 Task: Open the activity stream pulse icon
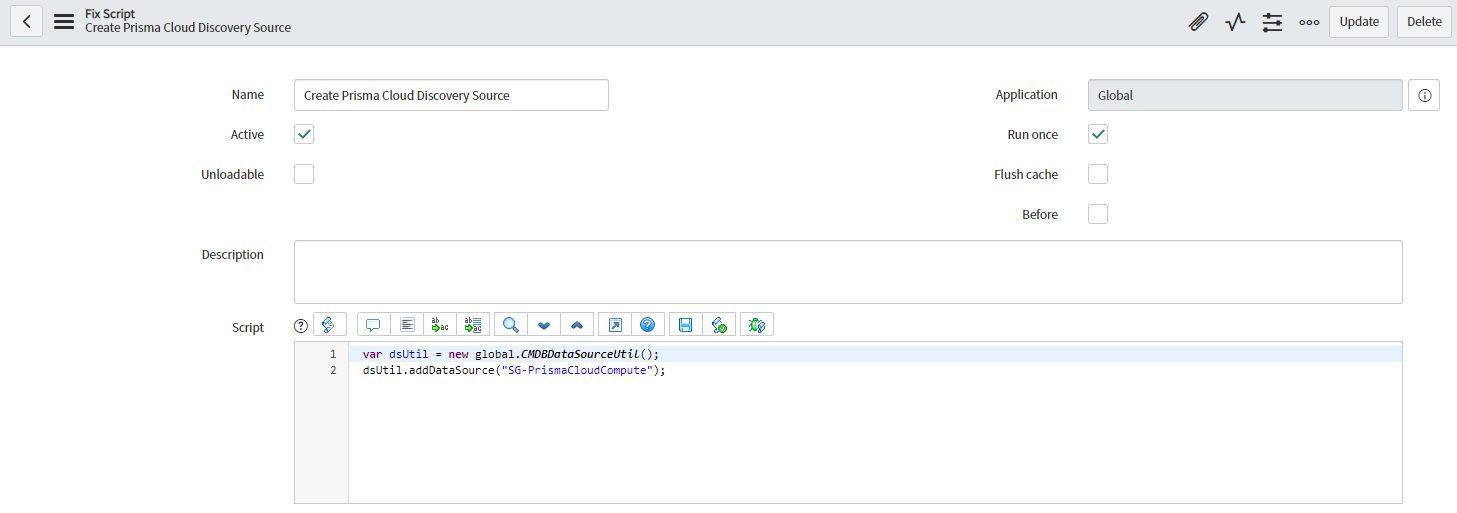point(1235,22)
